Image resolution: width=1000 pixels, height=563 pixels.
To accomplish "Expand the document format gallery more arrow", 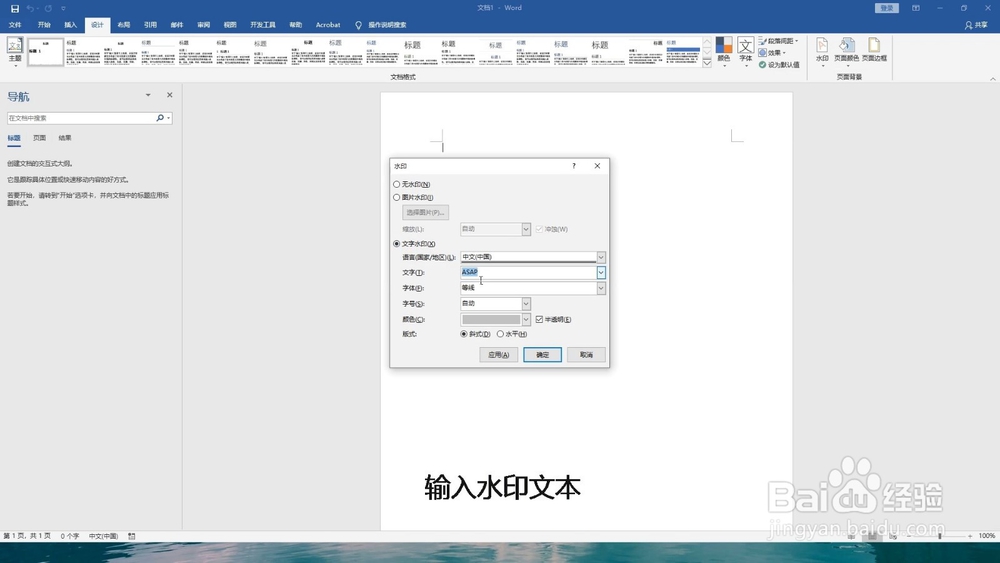I will pos(707,63).
